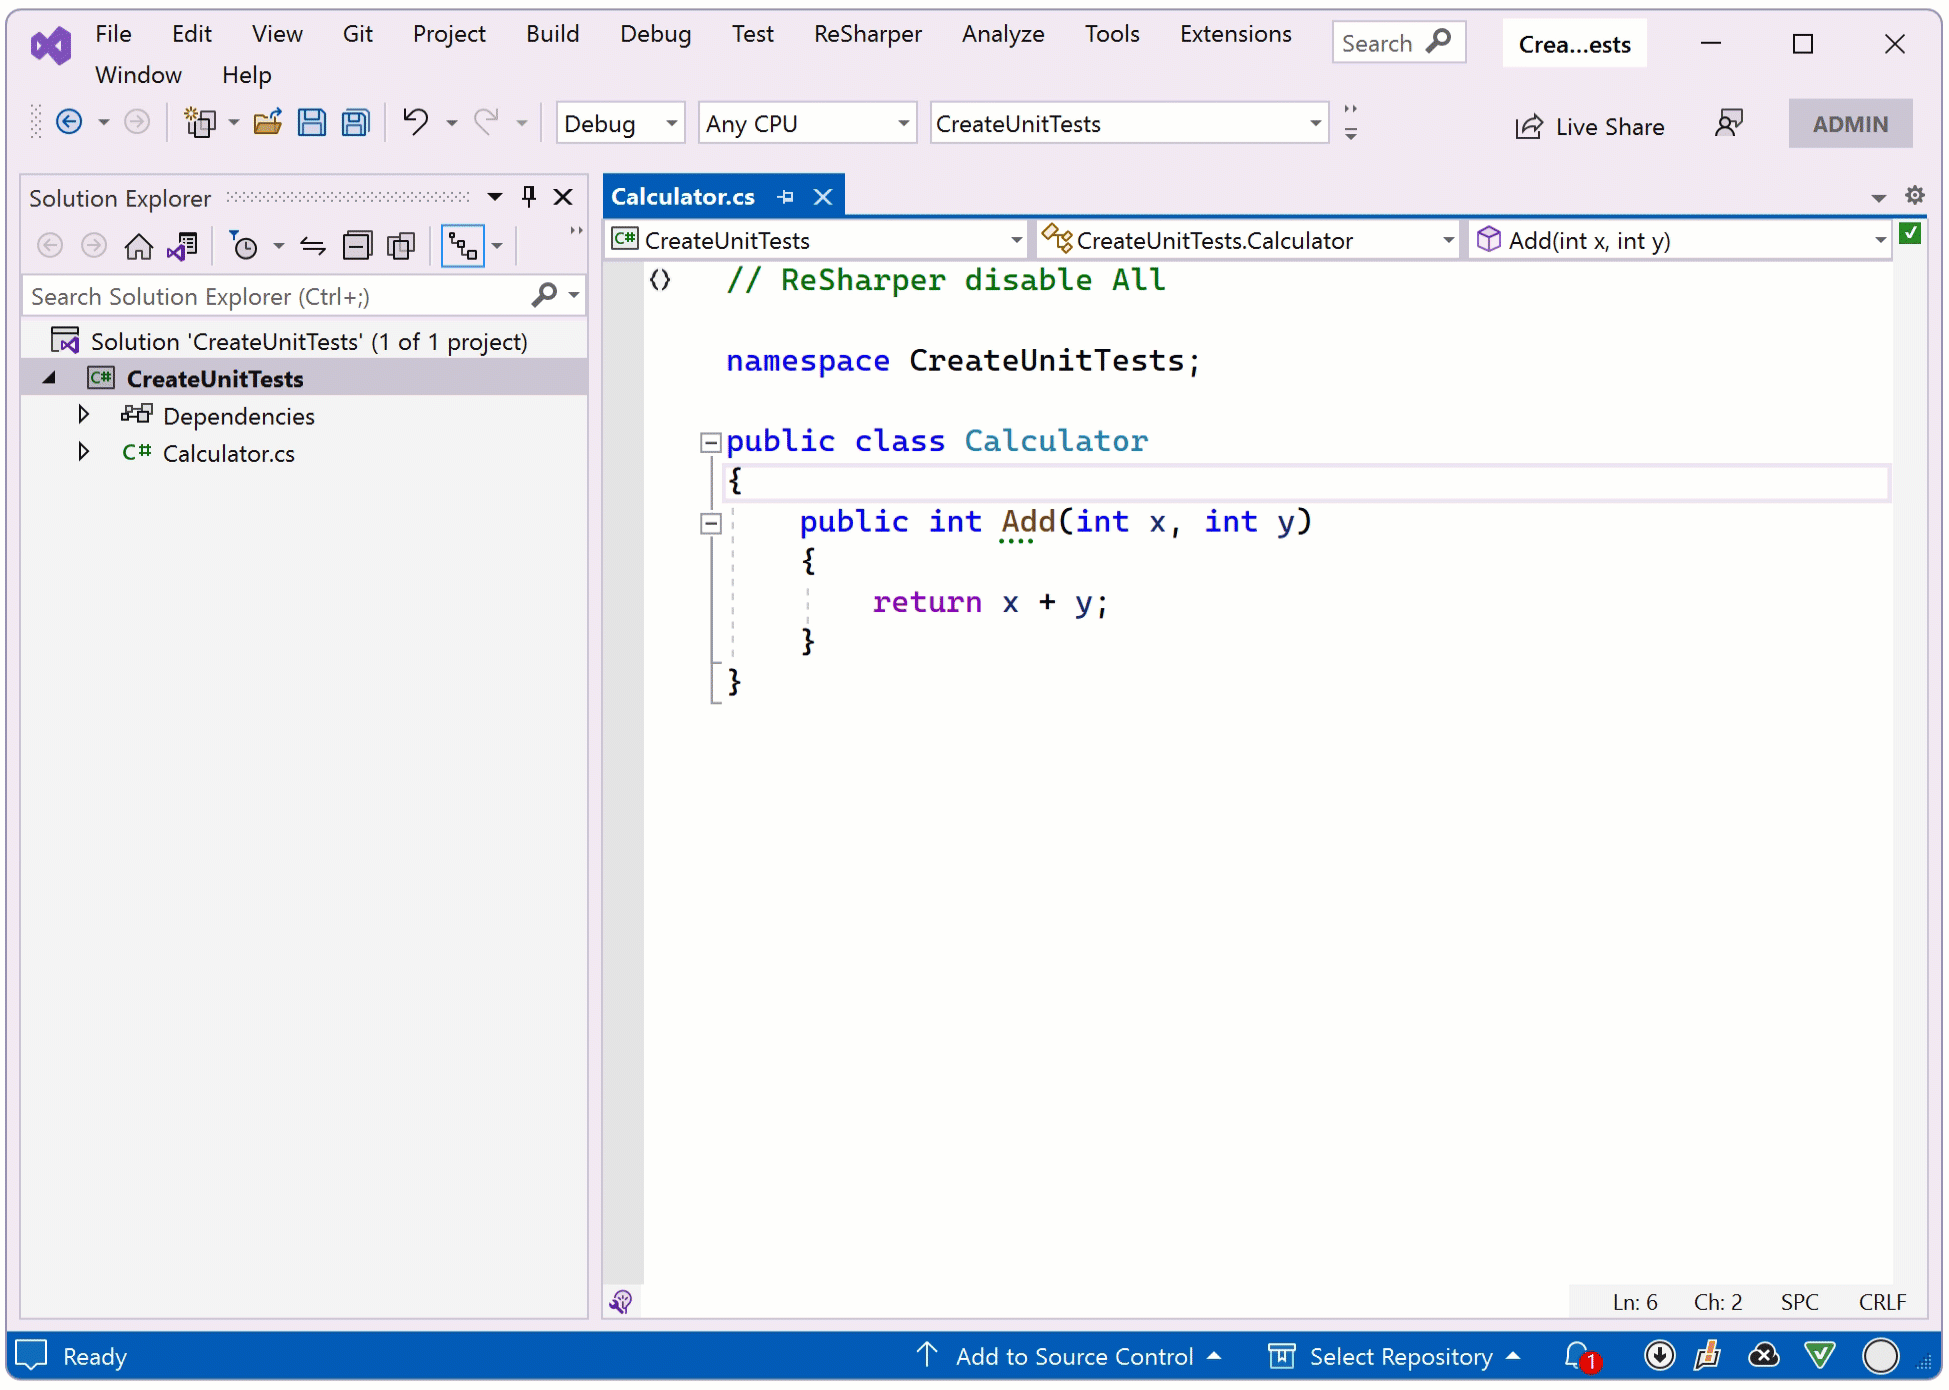Toggle the Track Active Item button in Solution Explorer

click(x=463, y=246)
